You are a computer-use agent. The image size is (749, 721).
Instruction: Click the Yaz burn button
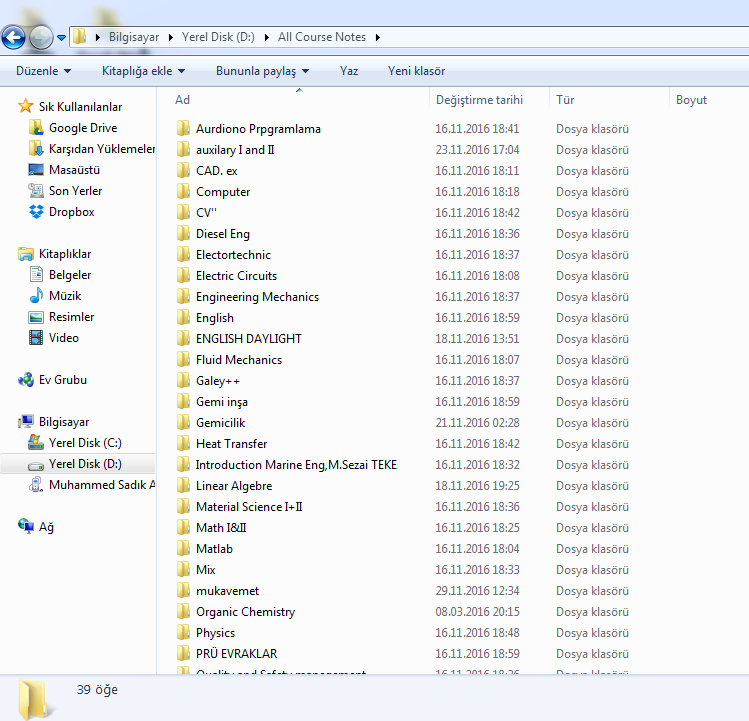click(349, 71)
